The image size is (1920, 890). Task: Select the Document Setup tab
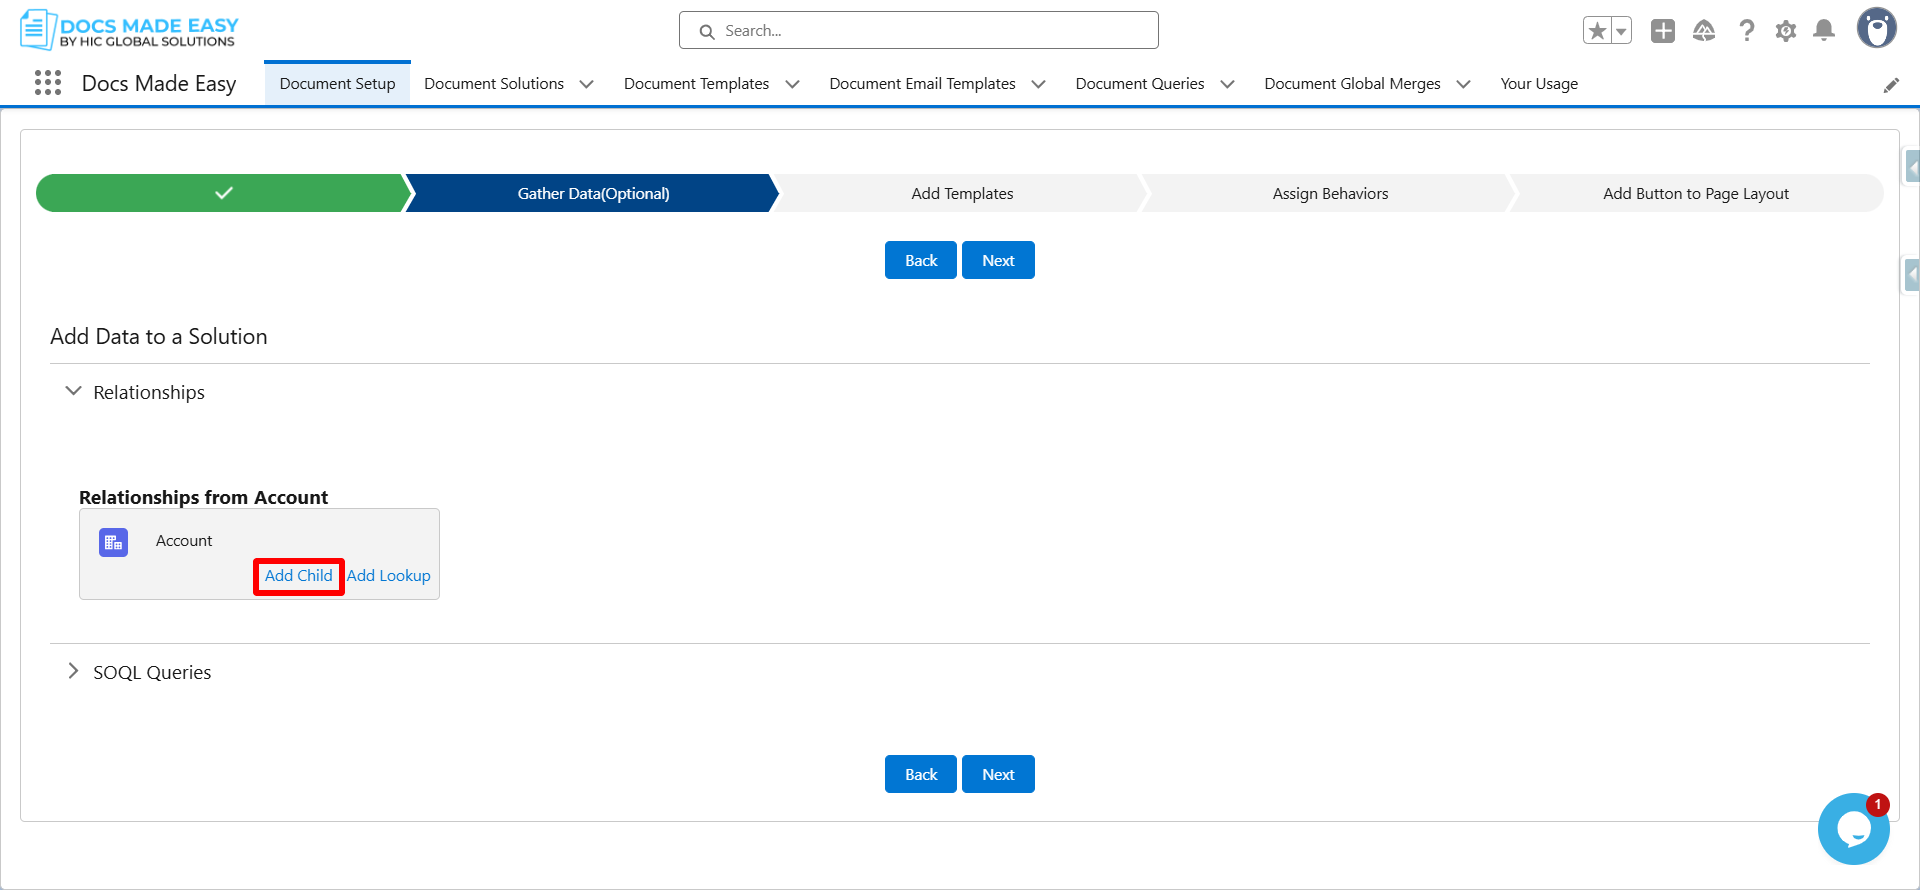[338, 84]
